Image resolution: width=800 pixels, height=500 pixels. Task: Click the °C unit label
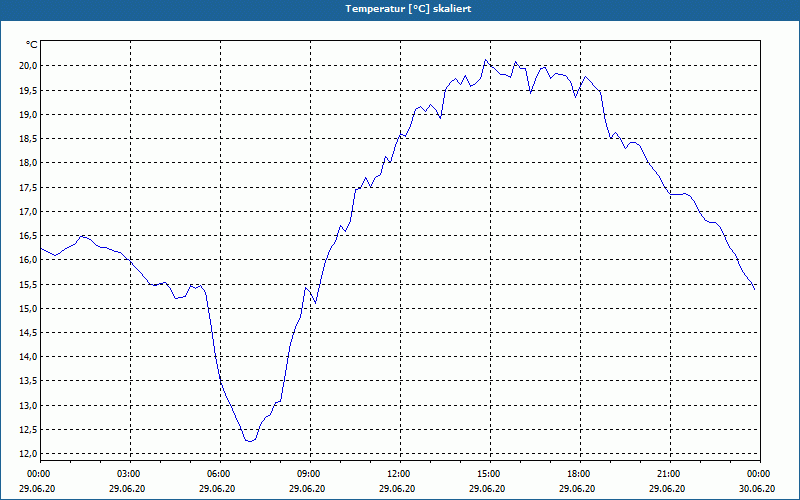coord(32,45)
